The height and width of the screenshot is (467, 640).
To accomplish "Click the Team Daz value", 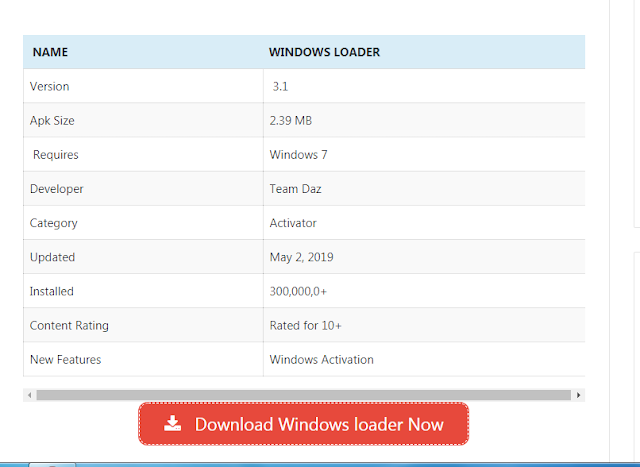I will tap(296, 189).
